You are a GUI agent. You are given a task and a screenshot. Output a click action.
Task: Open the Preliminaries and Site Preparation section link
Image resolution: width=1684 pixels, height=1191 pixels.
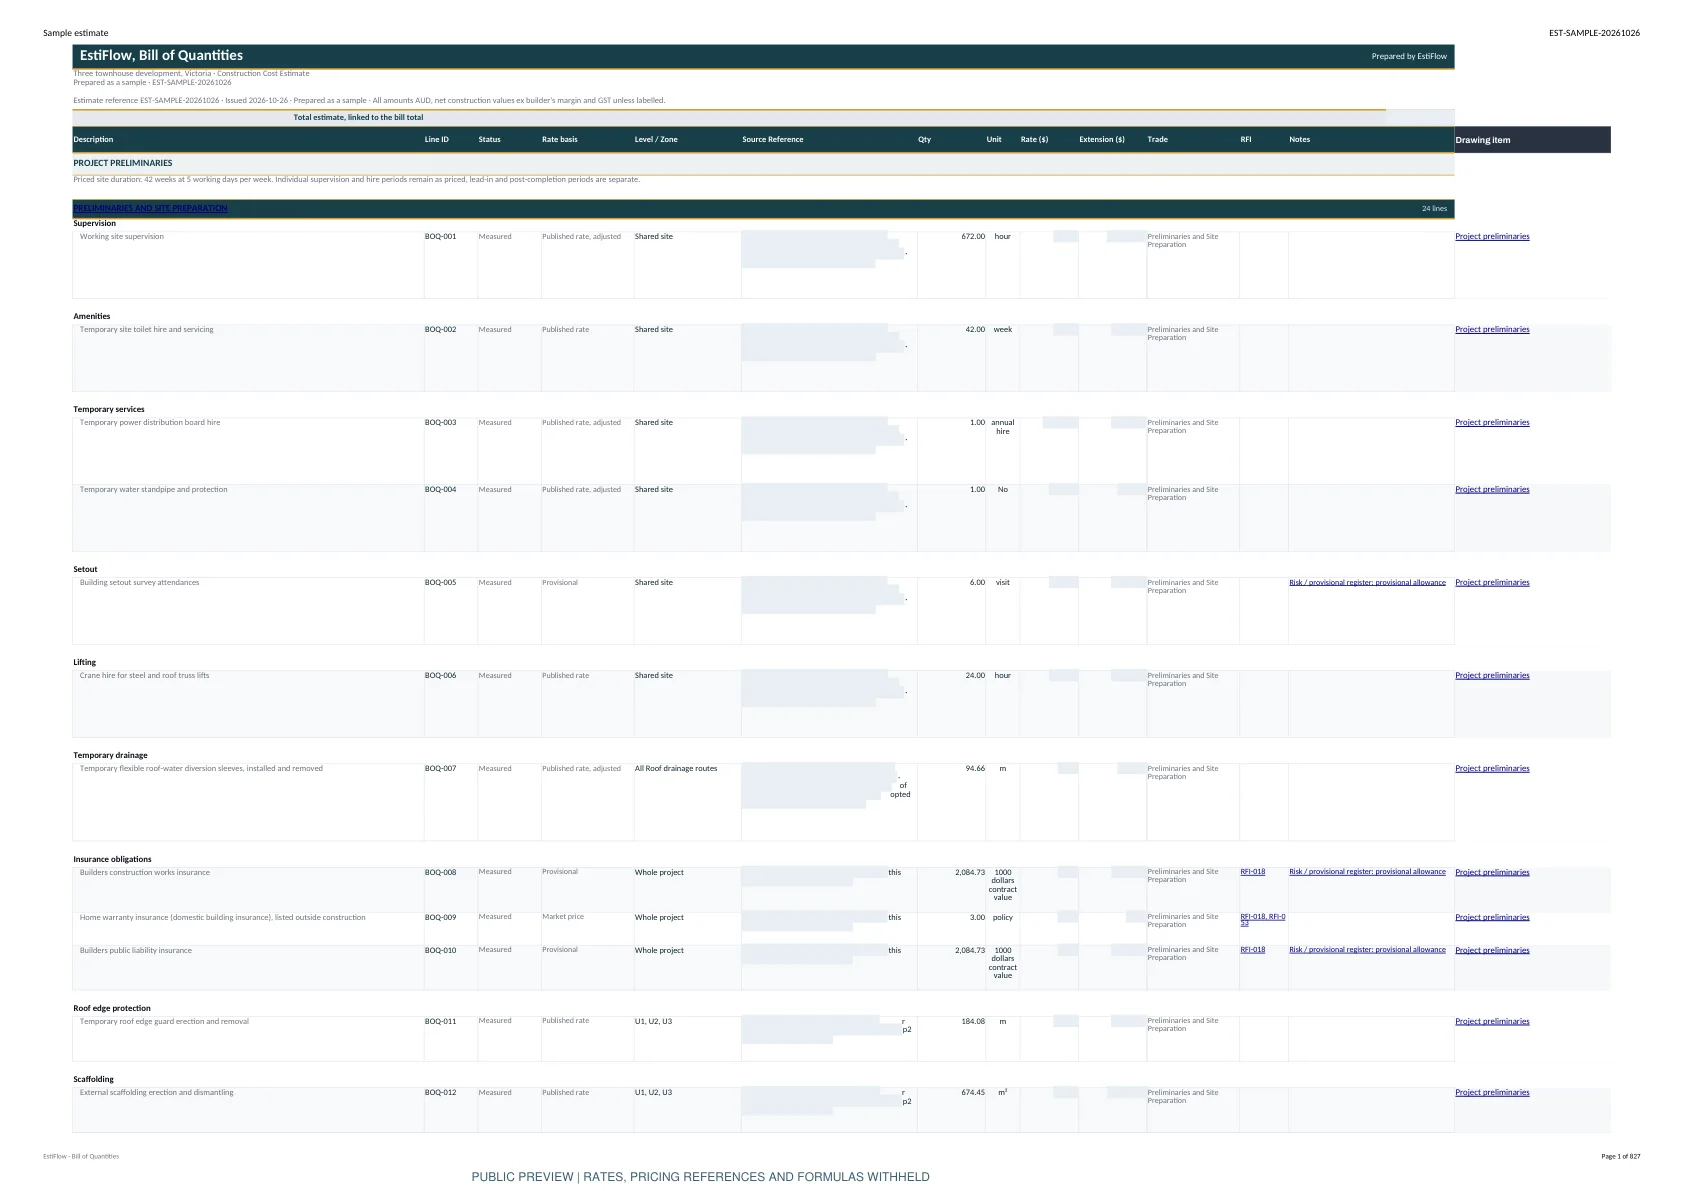coord(150,208)
